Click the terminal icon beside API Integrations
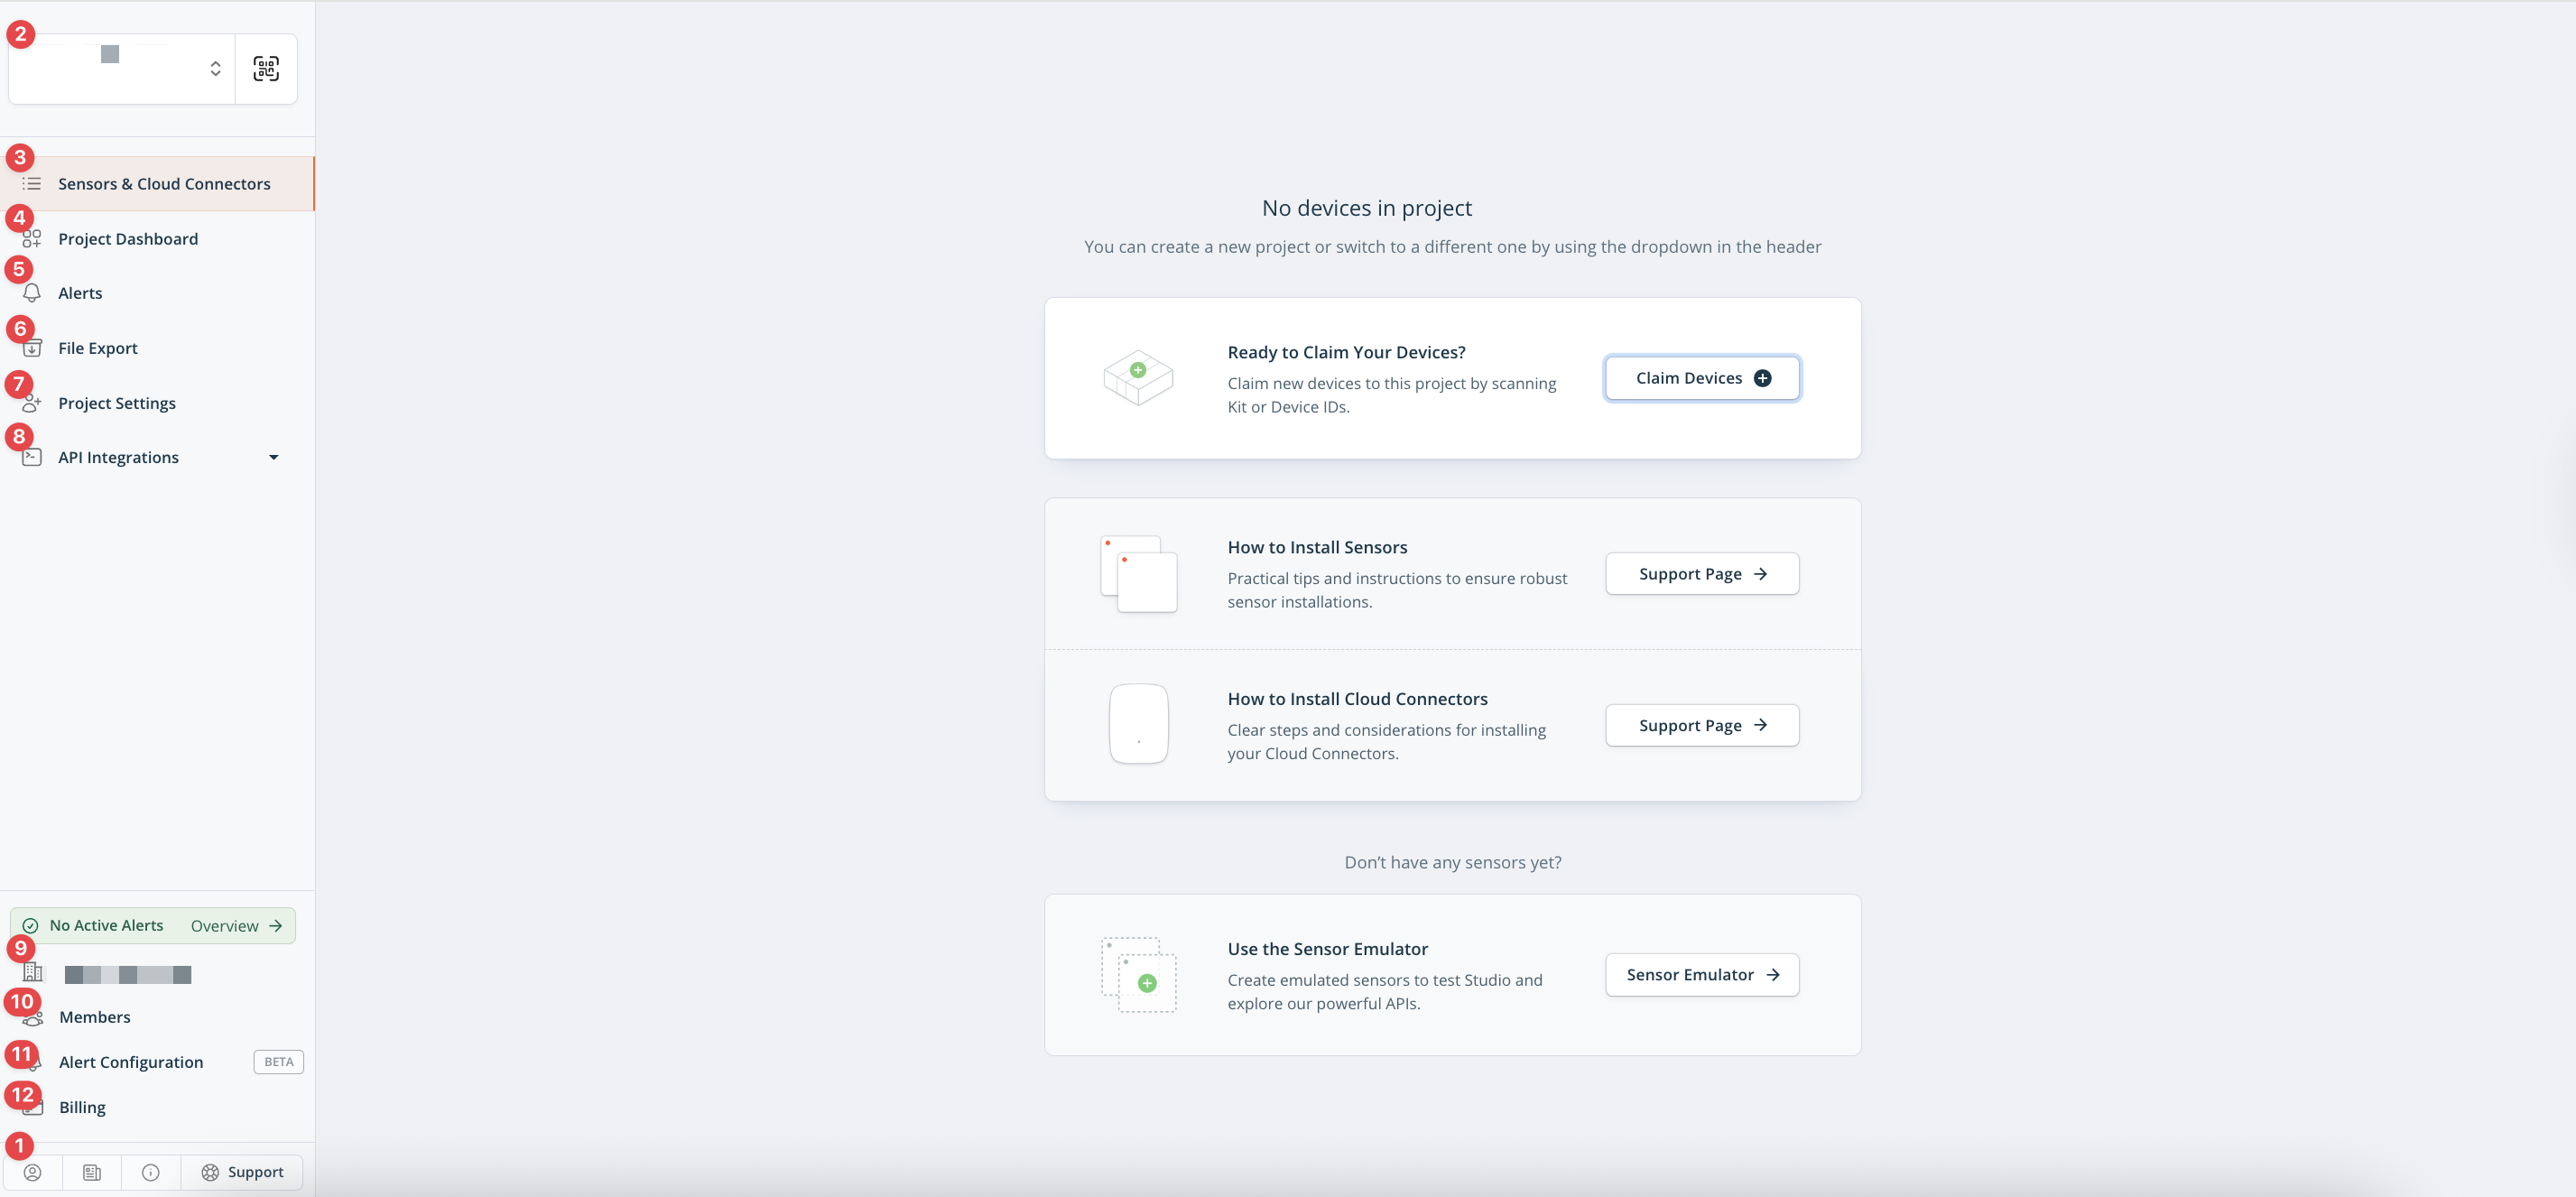The image size is (2576, 1197). point(32,457)
